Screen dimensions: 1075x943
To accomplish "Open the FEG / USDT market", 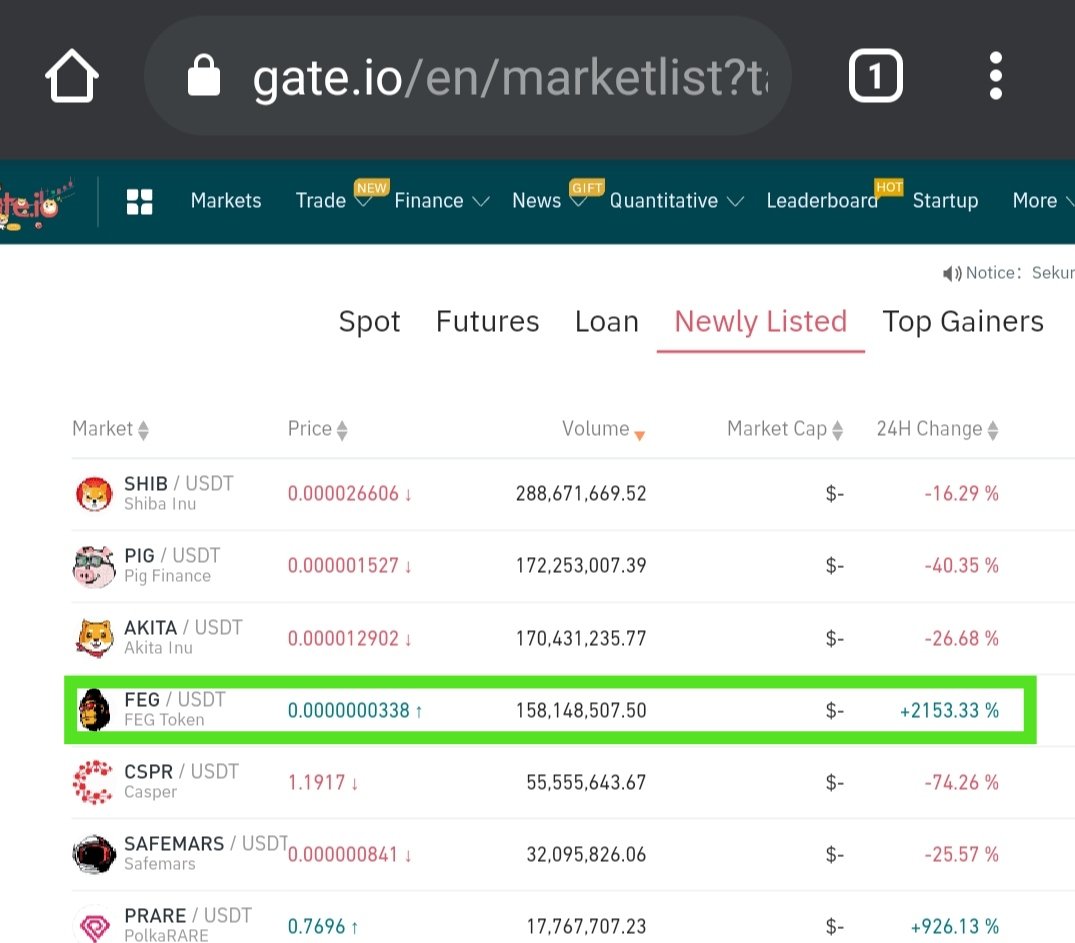I will pos(175,700).
